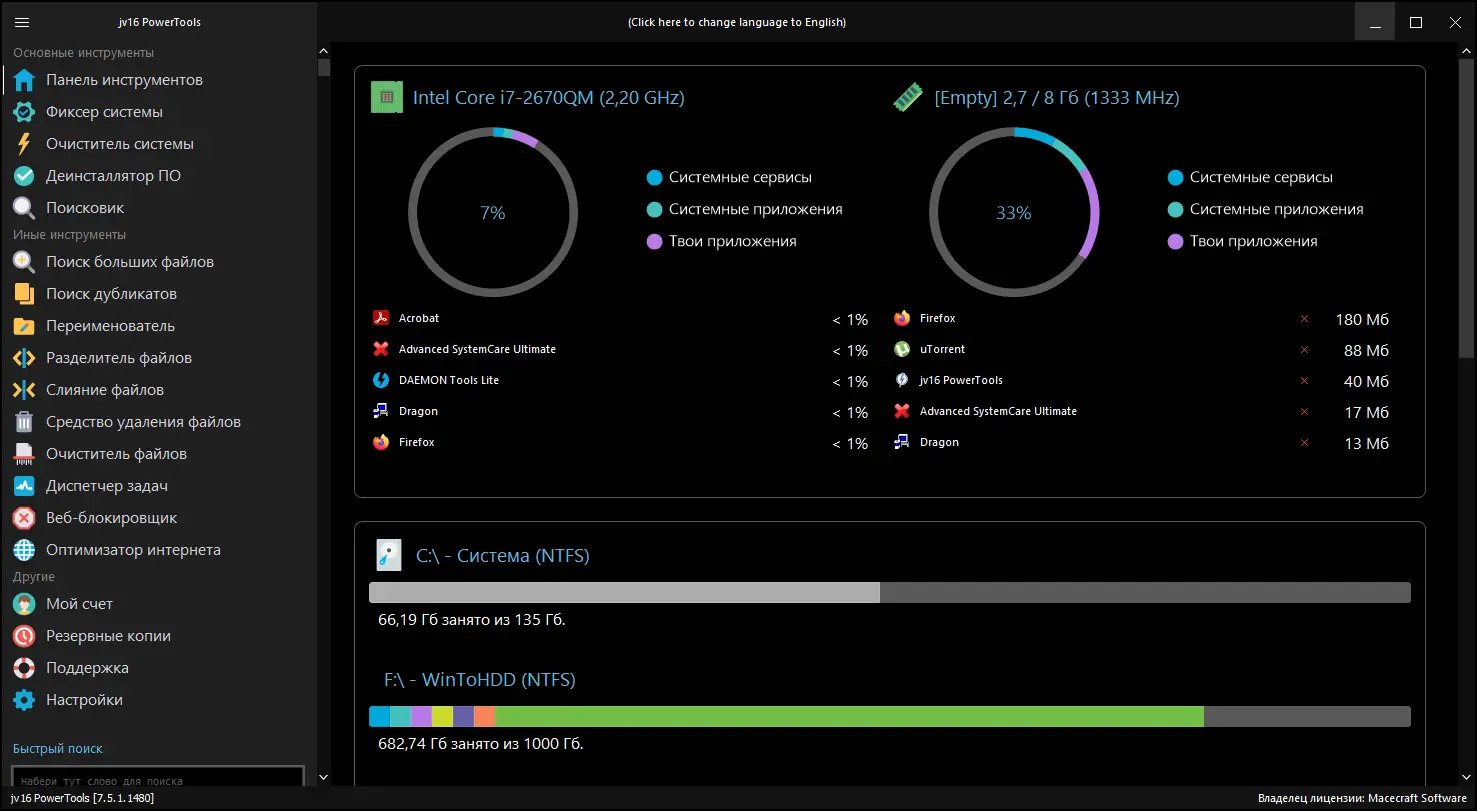Click the monitor icon for Диспетчер задач
Image resolution: width=1477 pixels, height=811 pixels.
click(x=25, y=486)
